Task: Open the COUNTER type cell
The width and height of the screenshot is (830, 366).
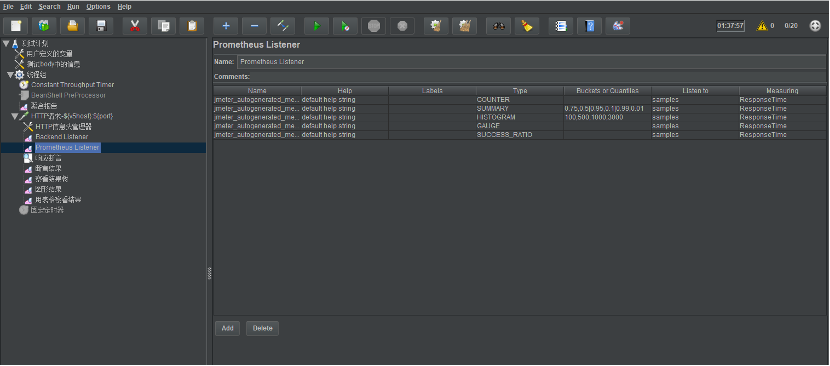Action: click(520, 100)
